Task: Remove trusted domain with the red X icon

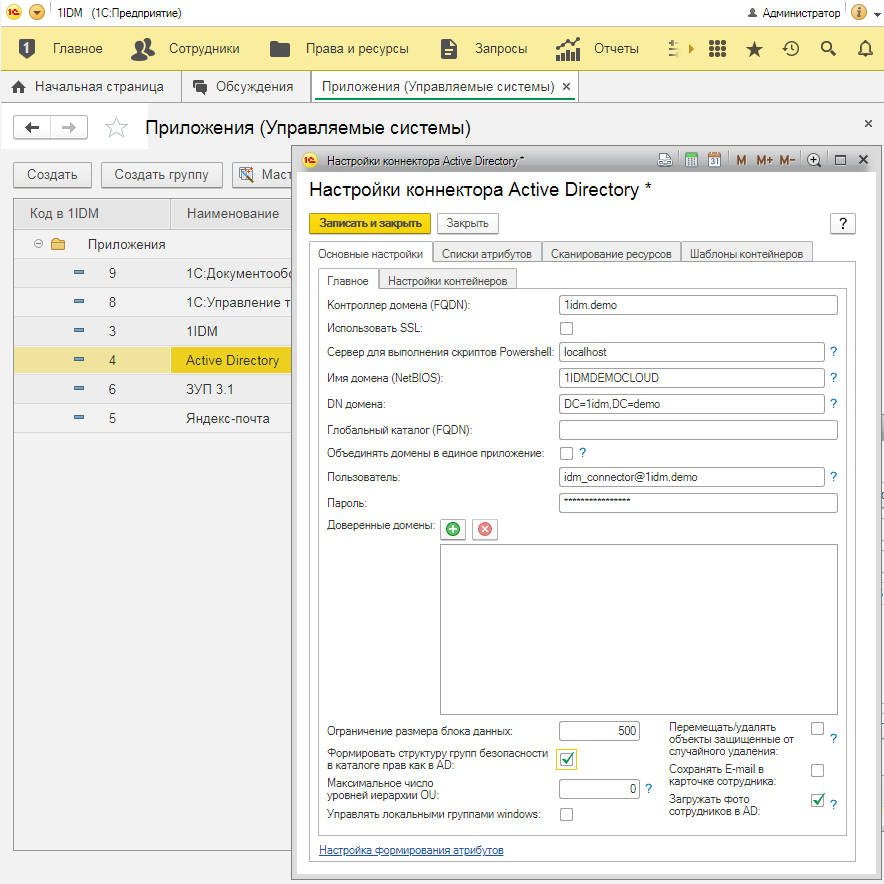Action: point(485,529)
